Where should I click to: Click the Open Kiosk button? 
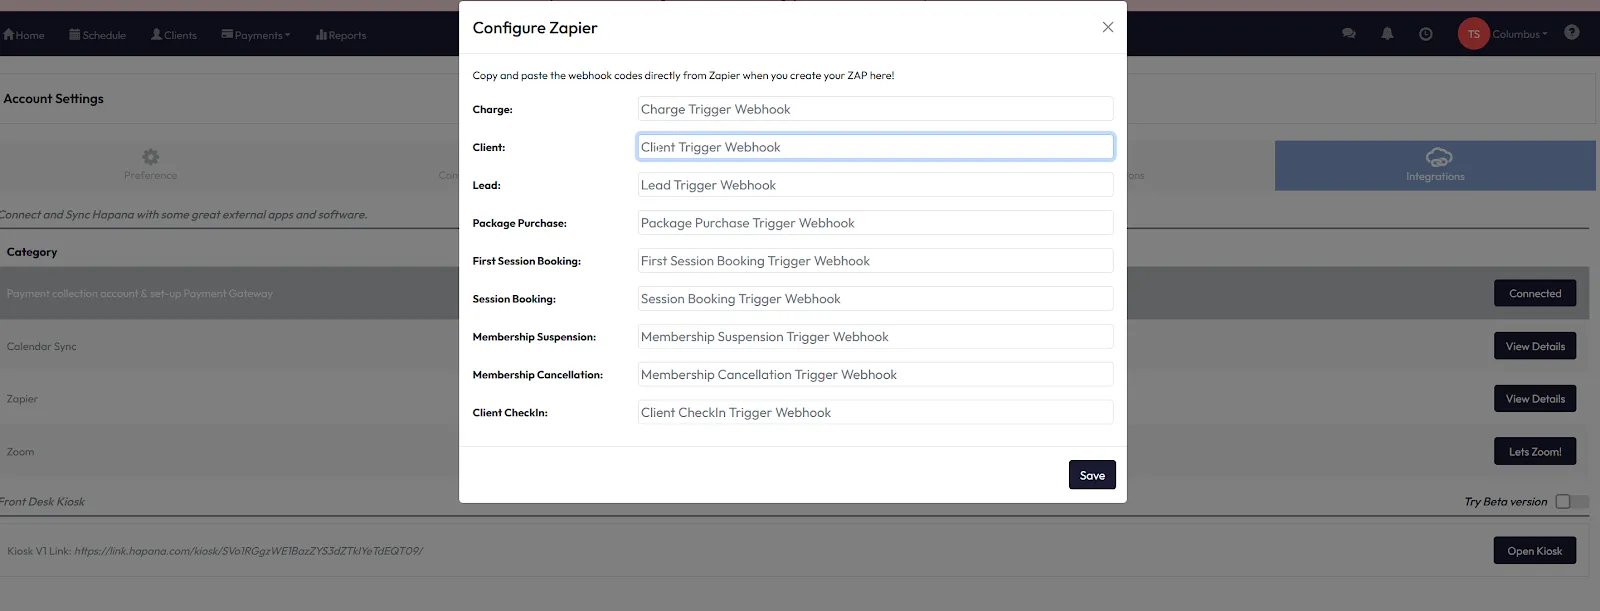pyautogui.click(x=1534, y=551)
